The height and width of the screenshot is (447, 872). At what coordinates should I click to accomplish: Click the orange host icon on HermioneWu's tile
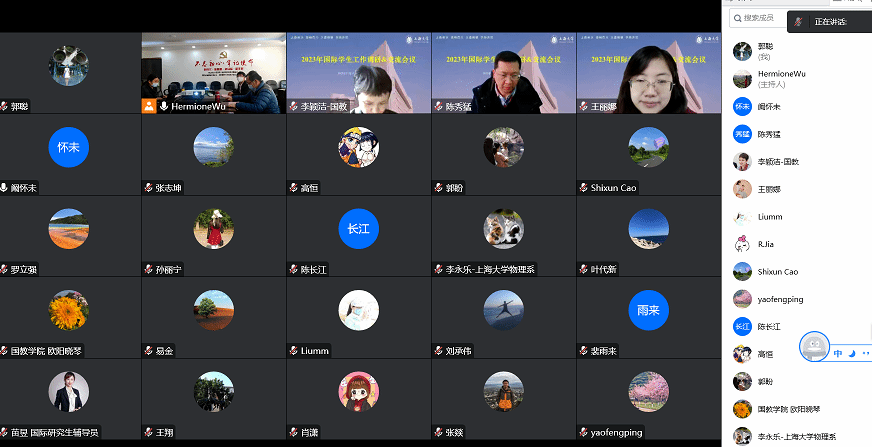[148, 105]
